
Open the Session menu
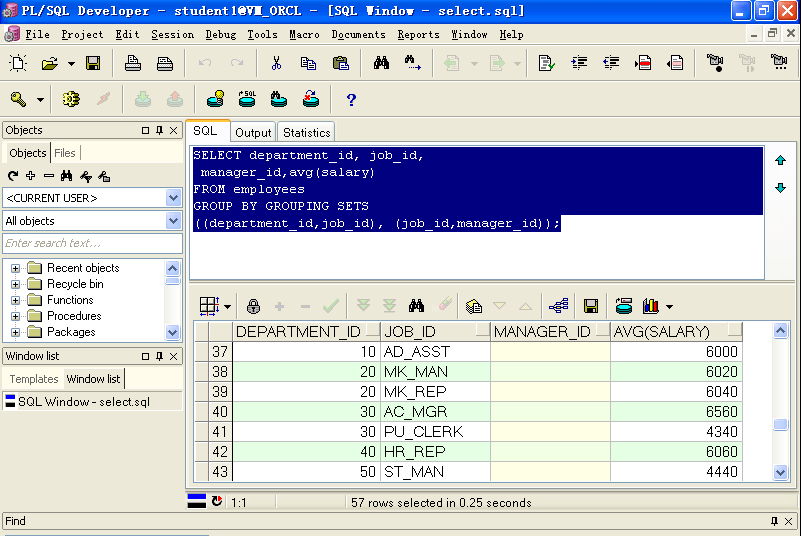[x=172, y=34]
